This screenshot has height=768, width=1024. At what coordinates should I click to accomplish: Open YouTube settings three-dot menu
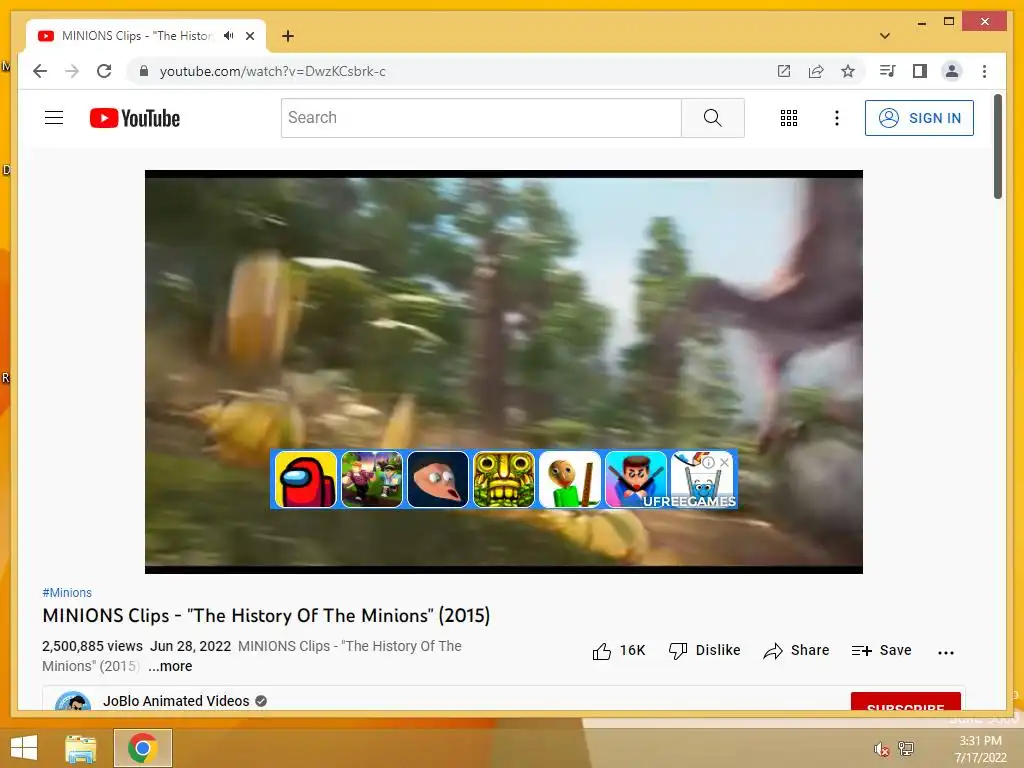[837, 118]
